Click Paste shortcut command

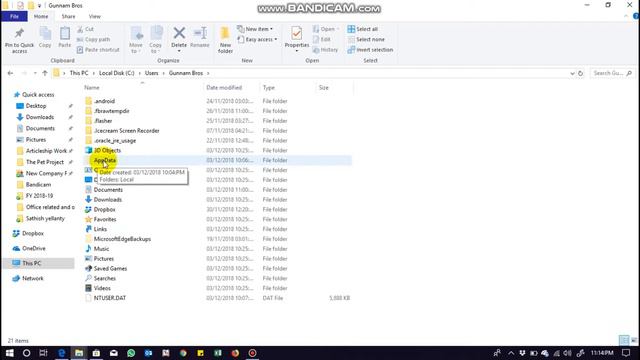click(x=98, y=49)
